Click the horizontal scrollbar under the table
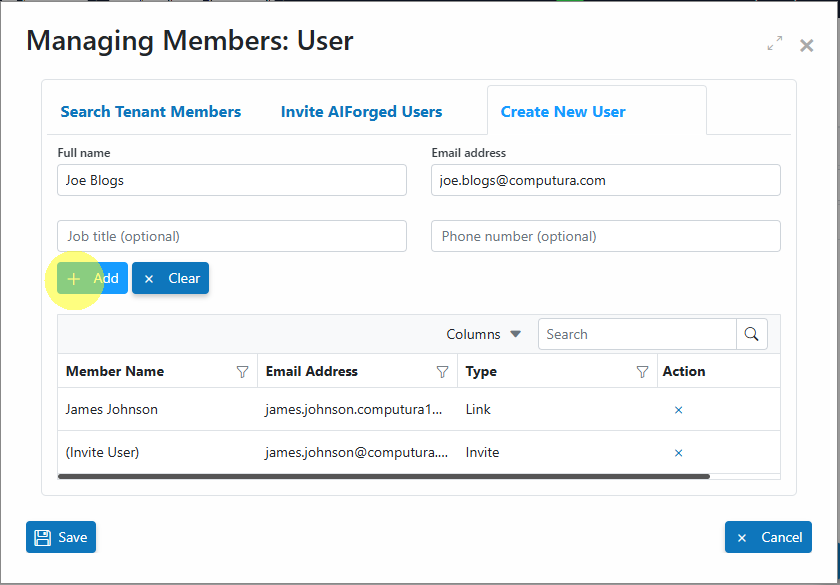Viewport: 840px width, 585px height. pos(384,476)
